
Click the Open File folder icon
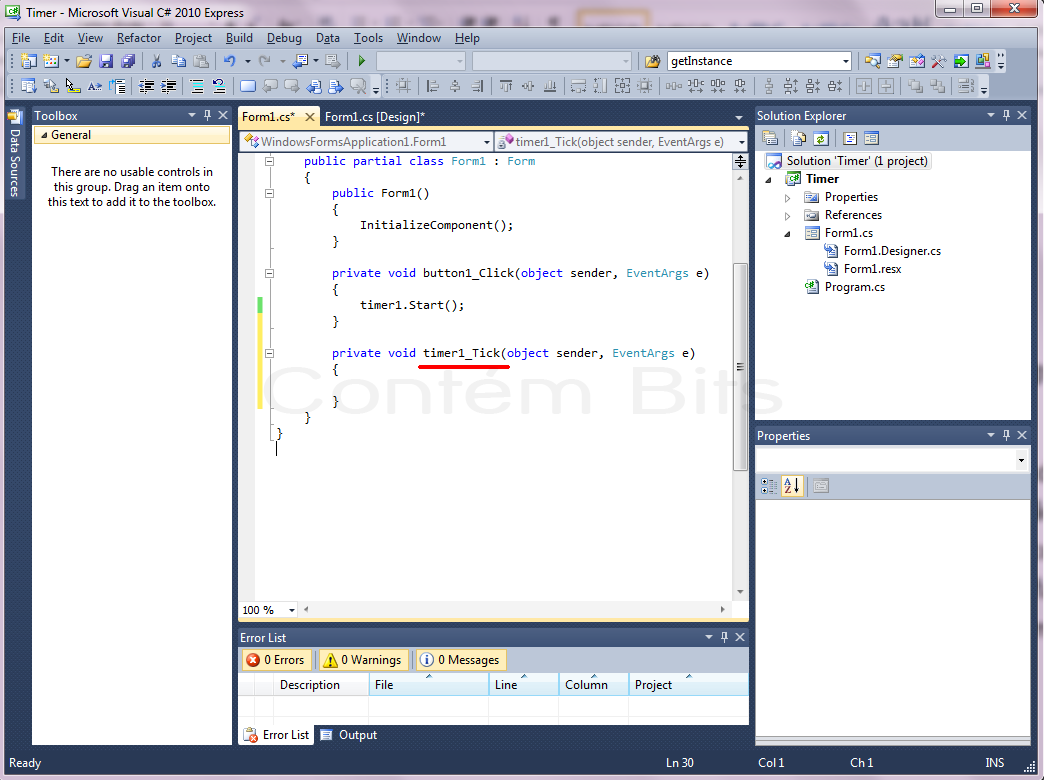tap(84, 61)
